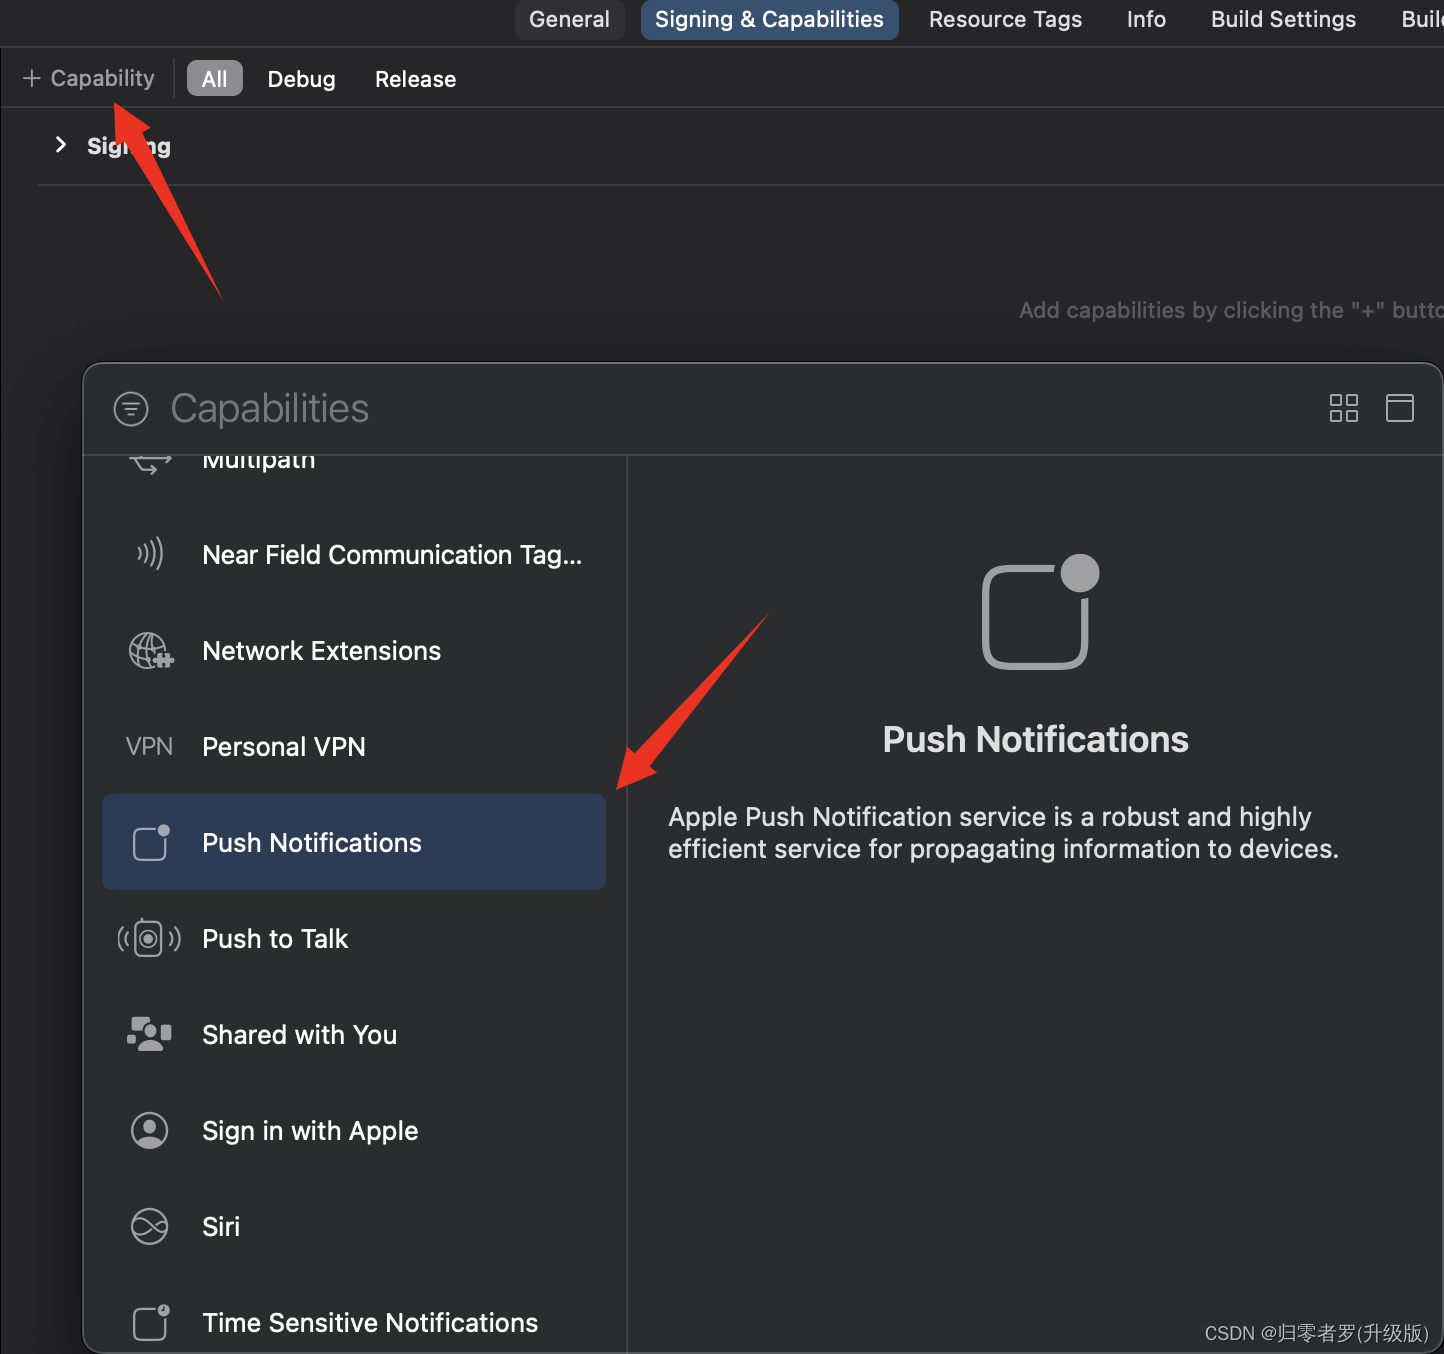The height and width of the screenshot is (1354, 1444).
Task: Select the Signing & Capabilities tab
Action: pos(769,20)
